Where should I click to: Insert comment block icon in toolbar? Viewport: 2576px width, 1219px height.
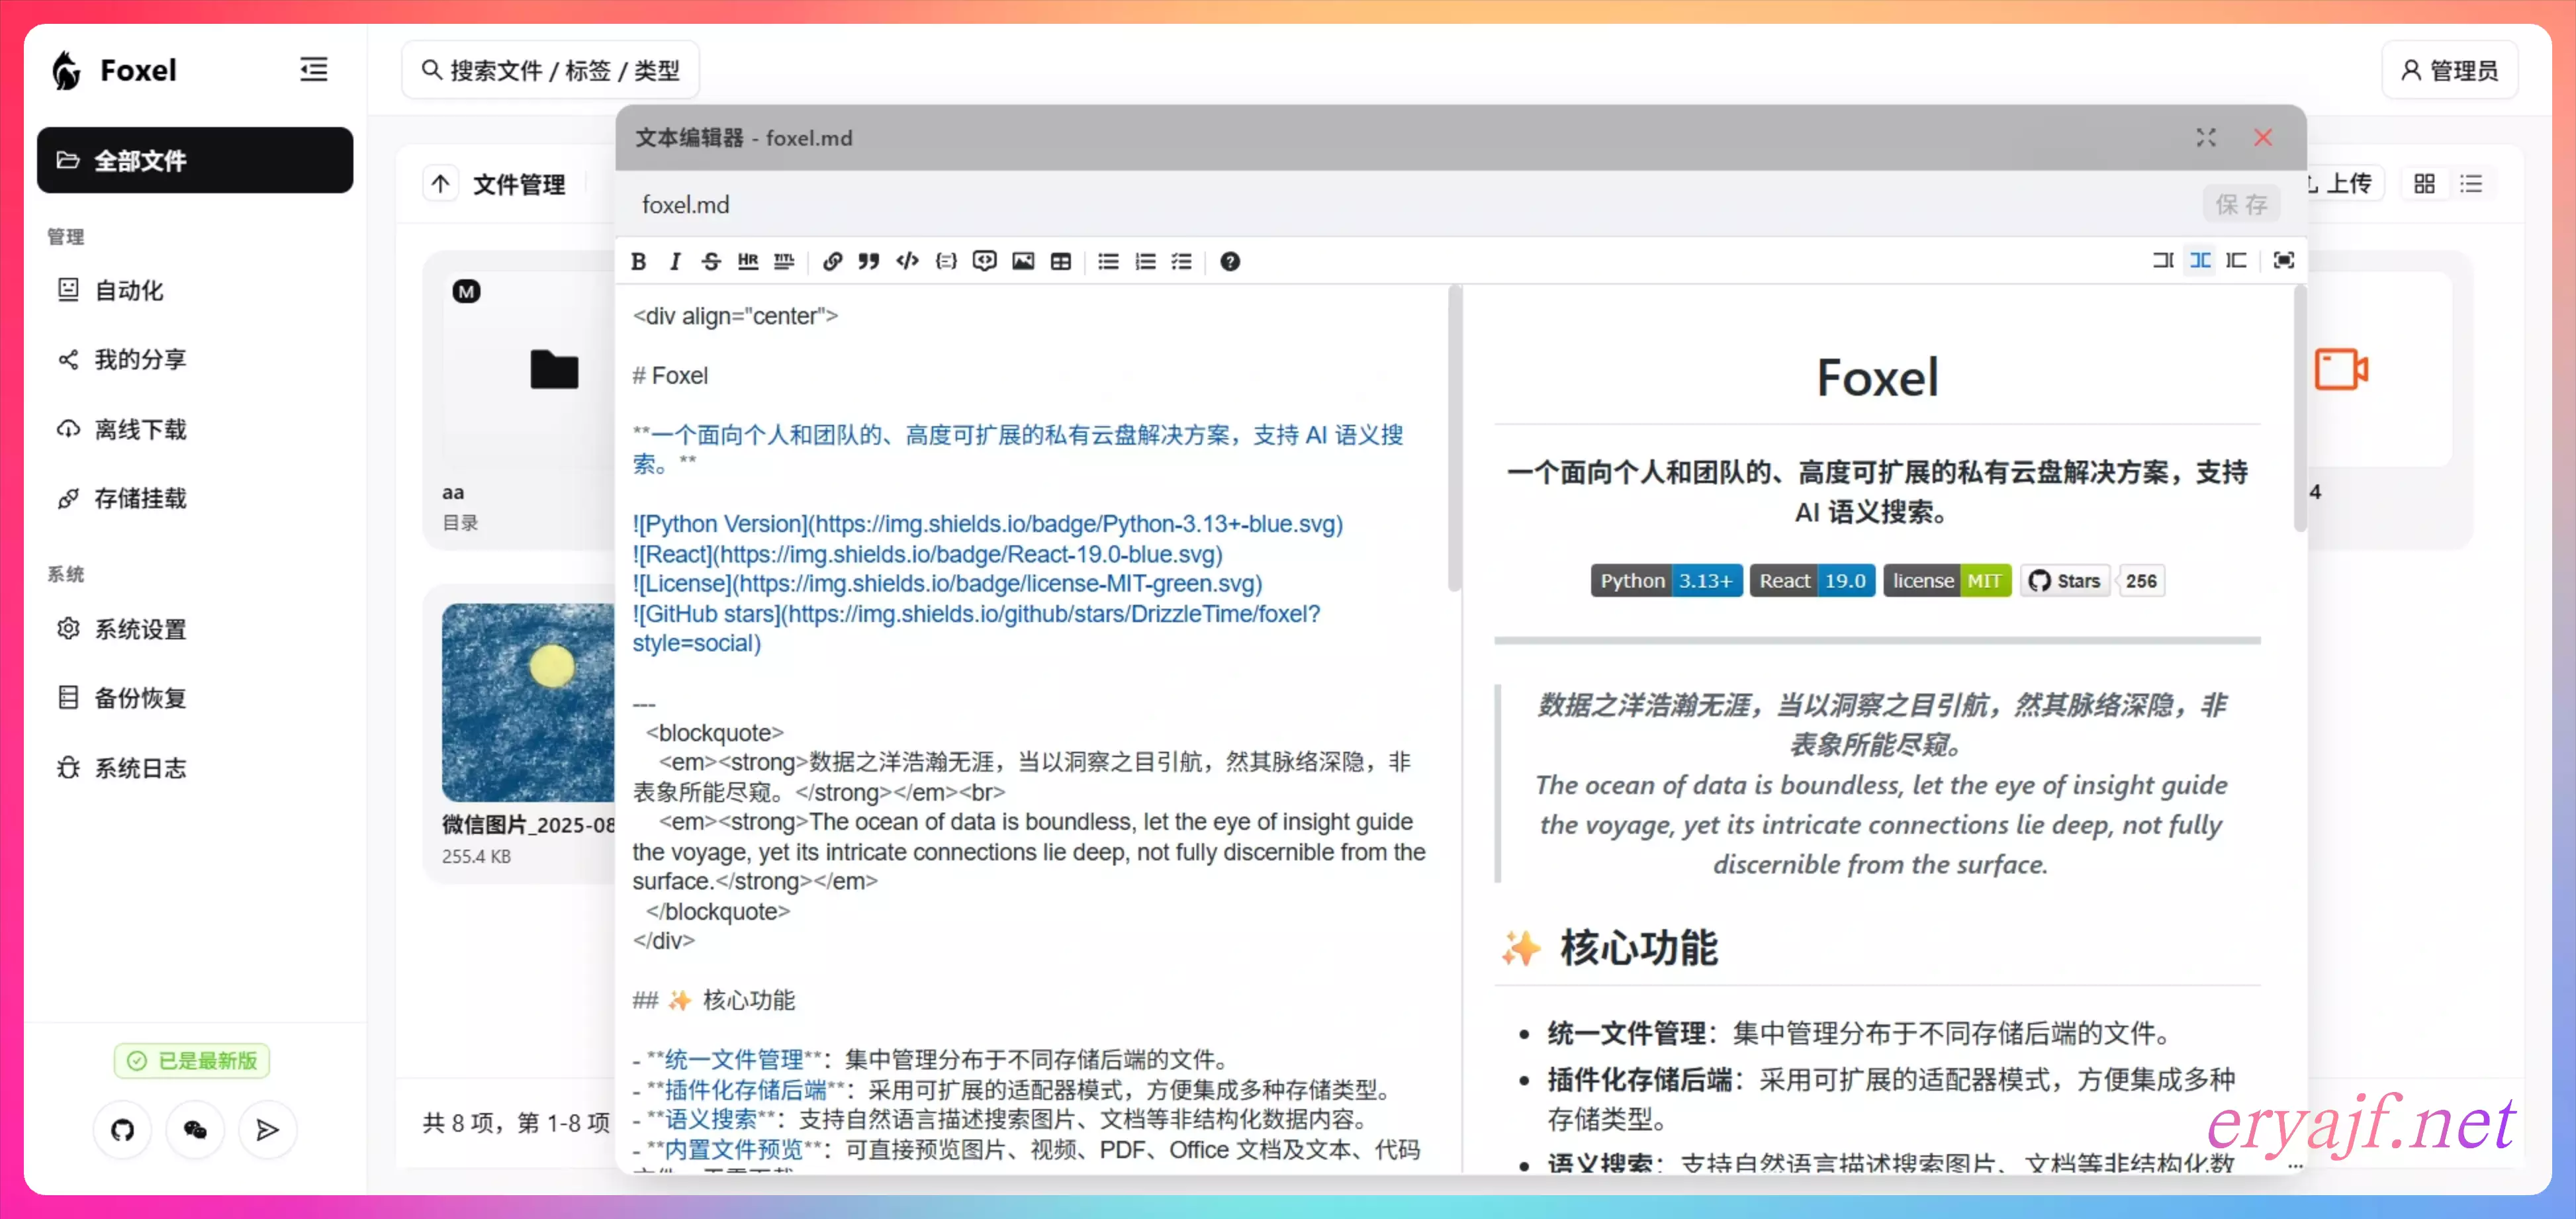coord(984,261)
